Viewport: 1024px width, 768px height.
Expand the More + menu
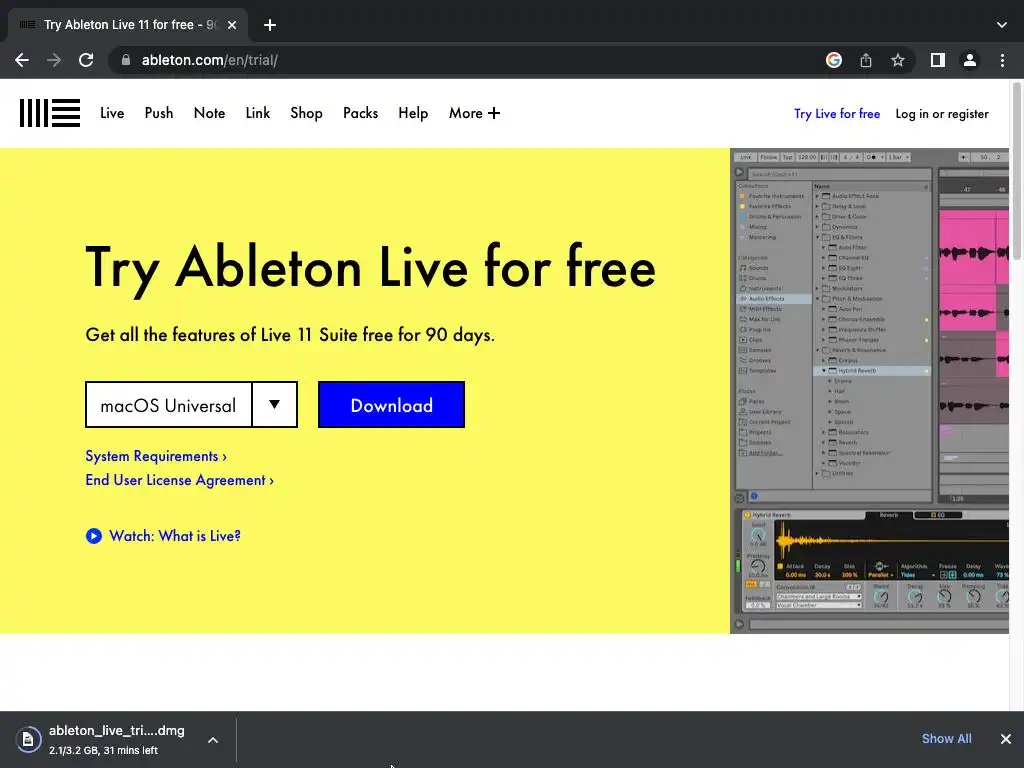pos(474,113)
